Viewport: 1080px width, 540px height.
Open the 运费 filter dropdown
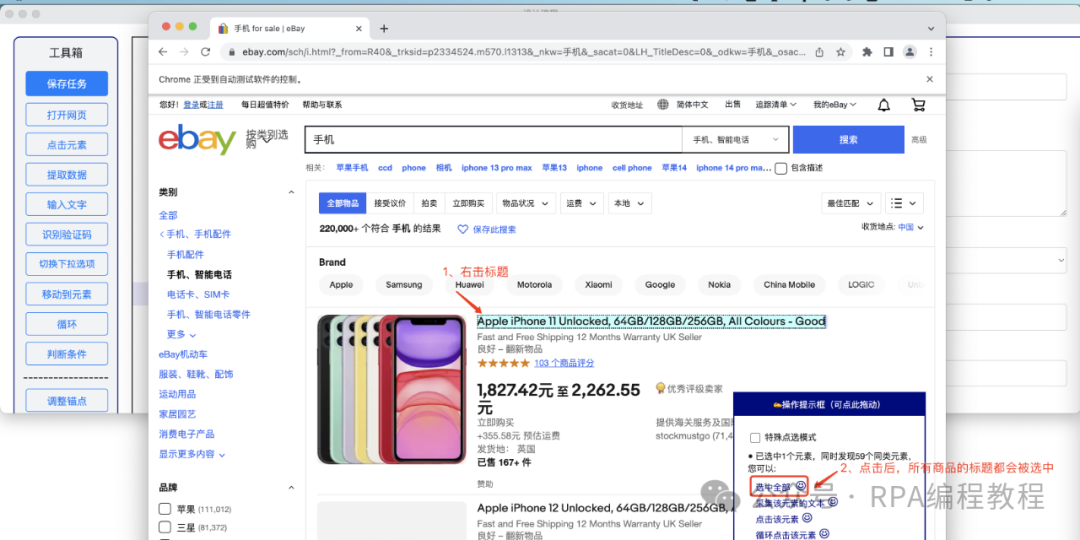click(582, 203)
